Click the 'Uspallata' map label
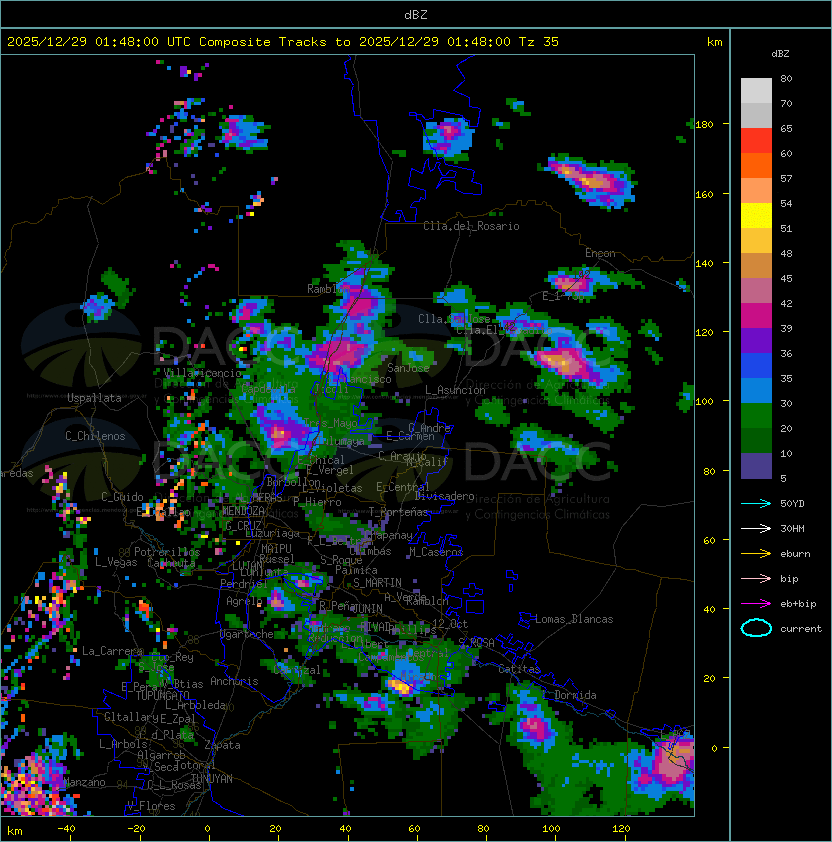832x842 pixels. [x=94, y=398]
